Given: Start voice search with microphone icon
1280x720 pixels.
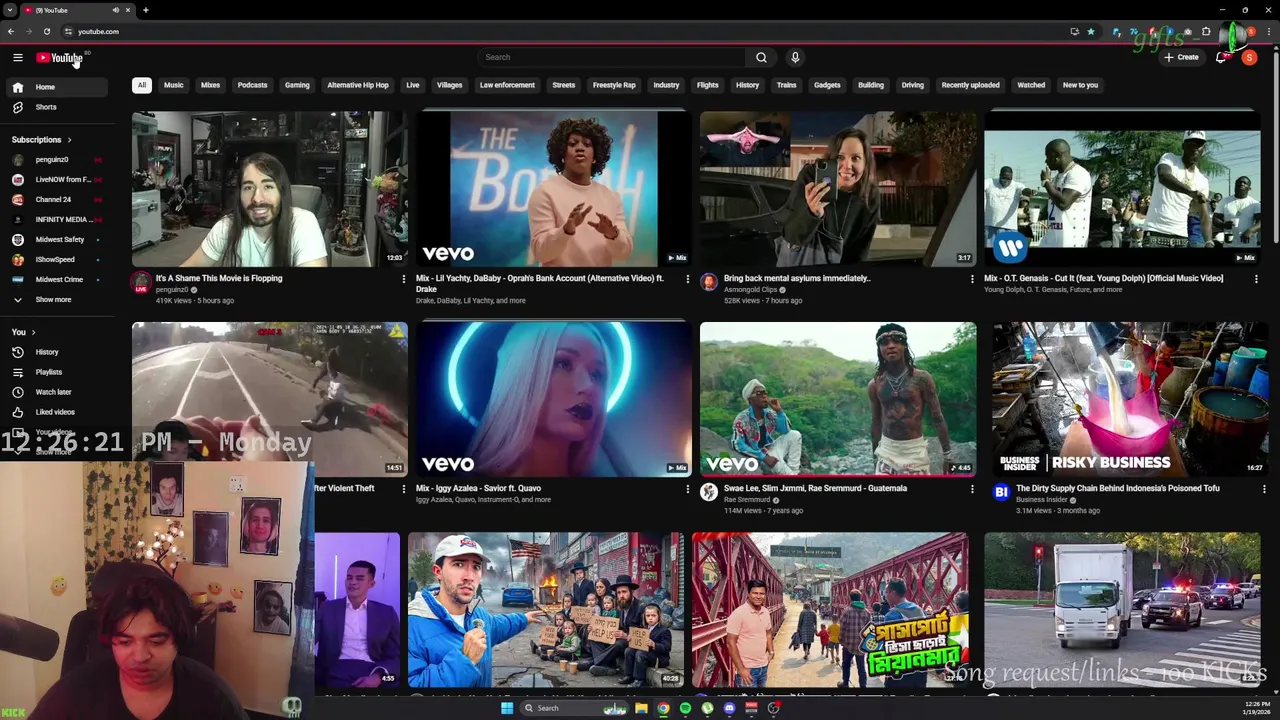Looking at the screenshot, I should pos(795,57).
